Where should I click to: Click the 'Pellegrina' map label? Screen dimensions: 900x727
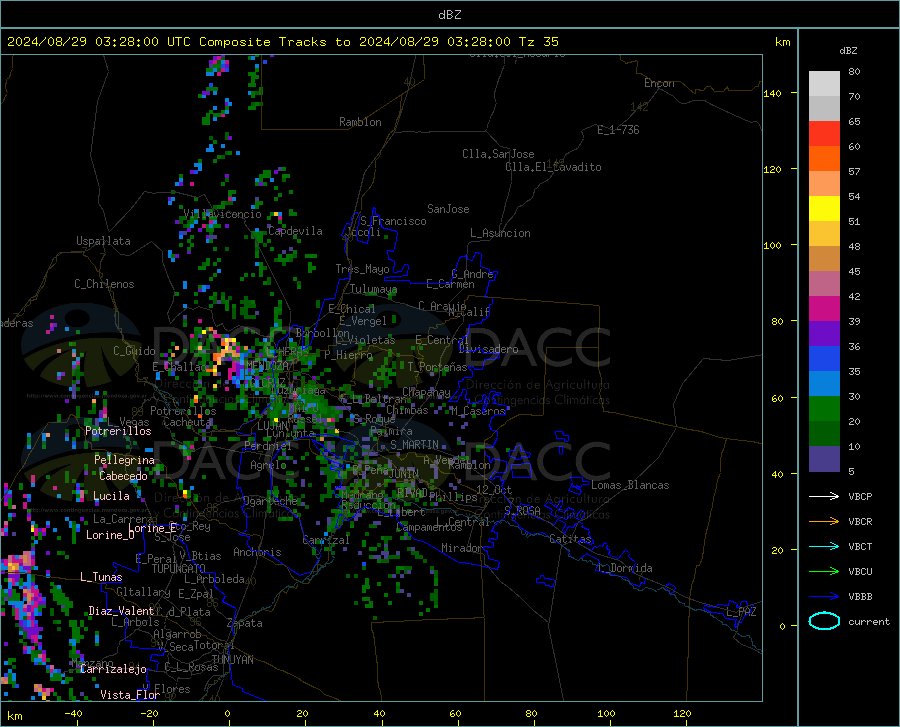point(124,460)
